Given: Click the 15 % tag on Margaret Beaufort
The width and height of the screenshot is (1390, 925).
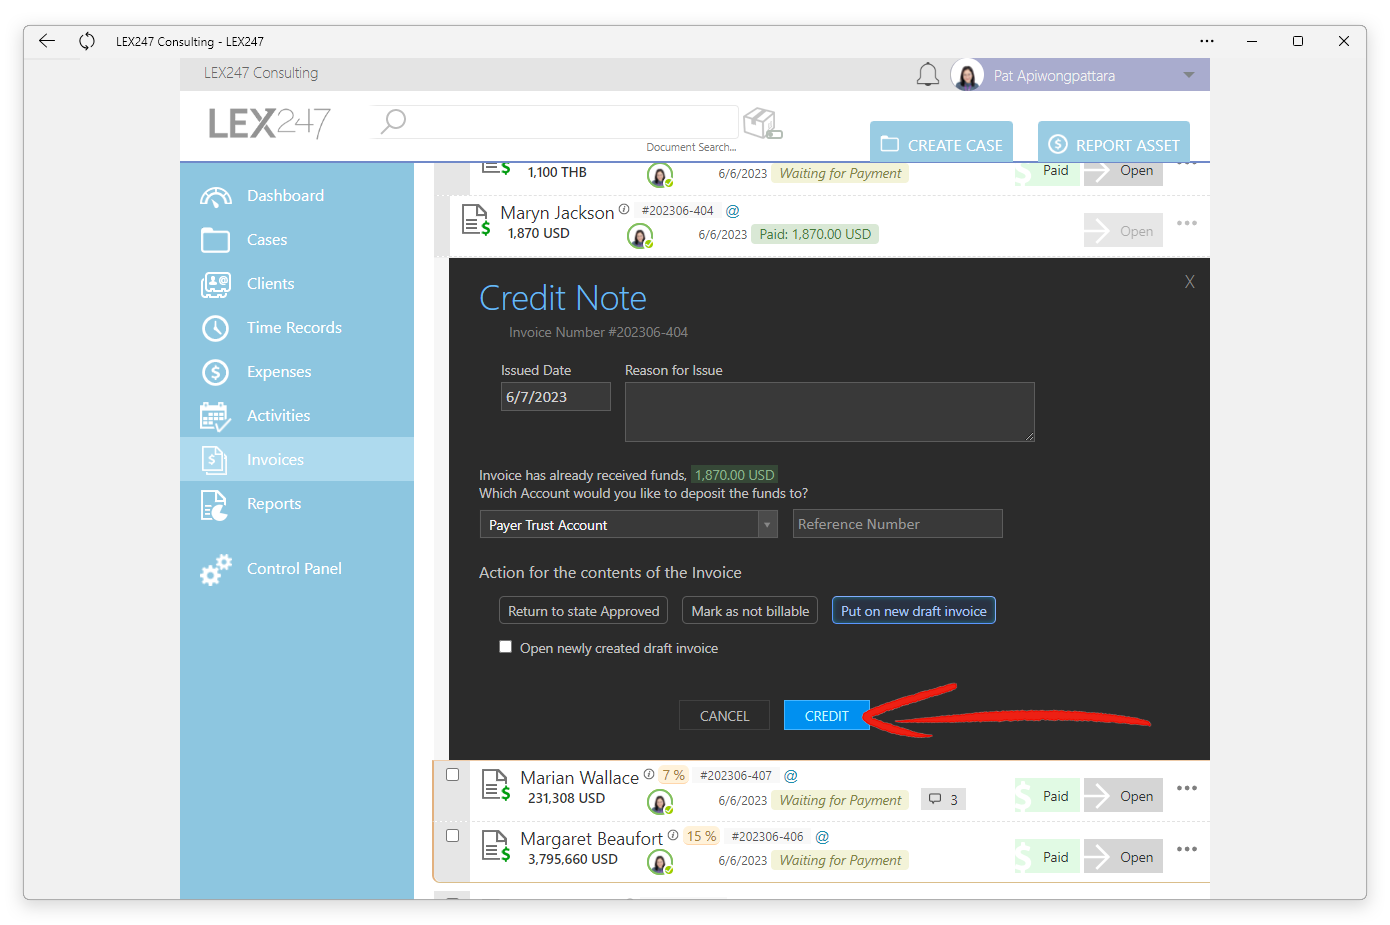Looking at the screenshot, I should click(x=701, y=836).
